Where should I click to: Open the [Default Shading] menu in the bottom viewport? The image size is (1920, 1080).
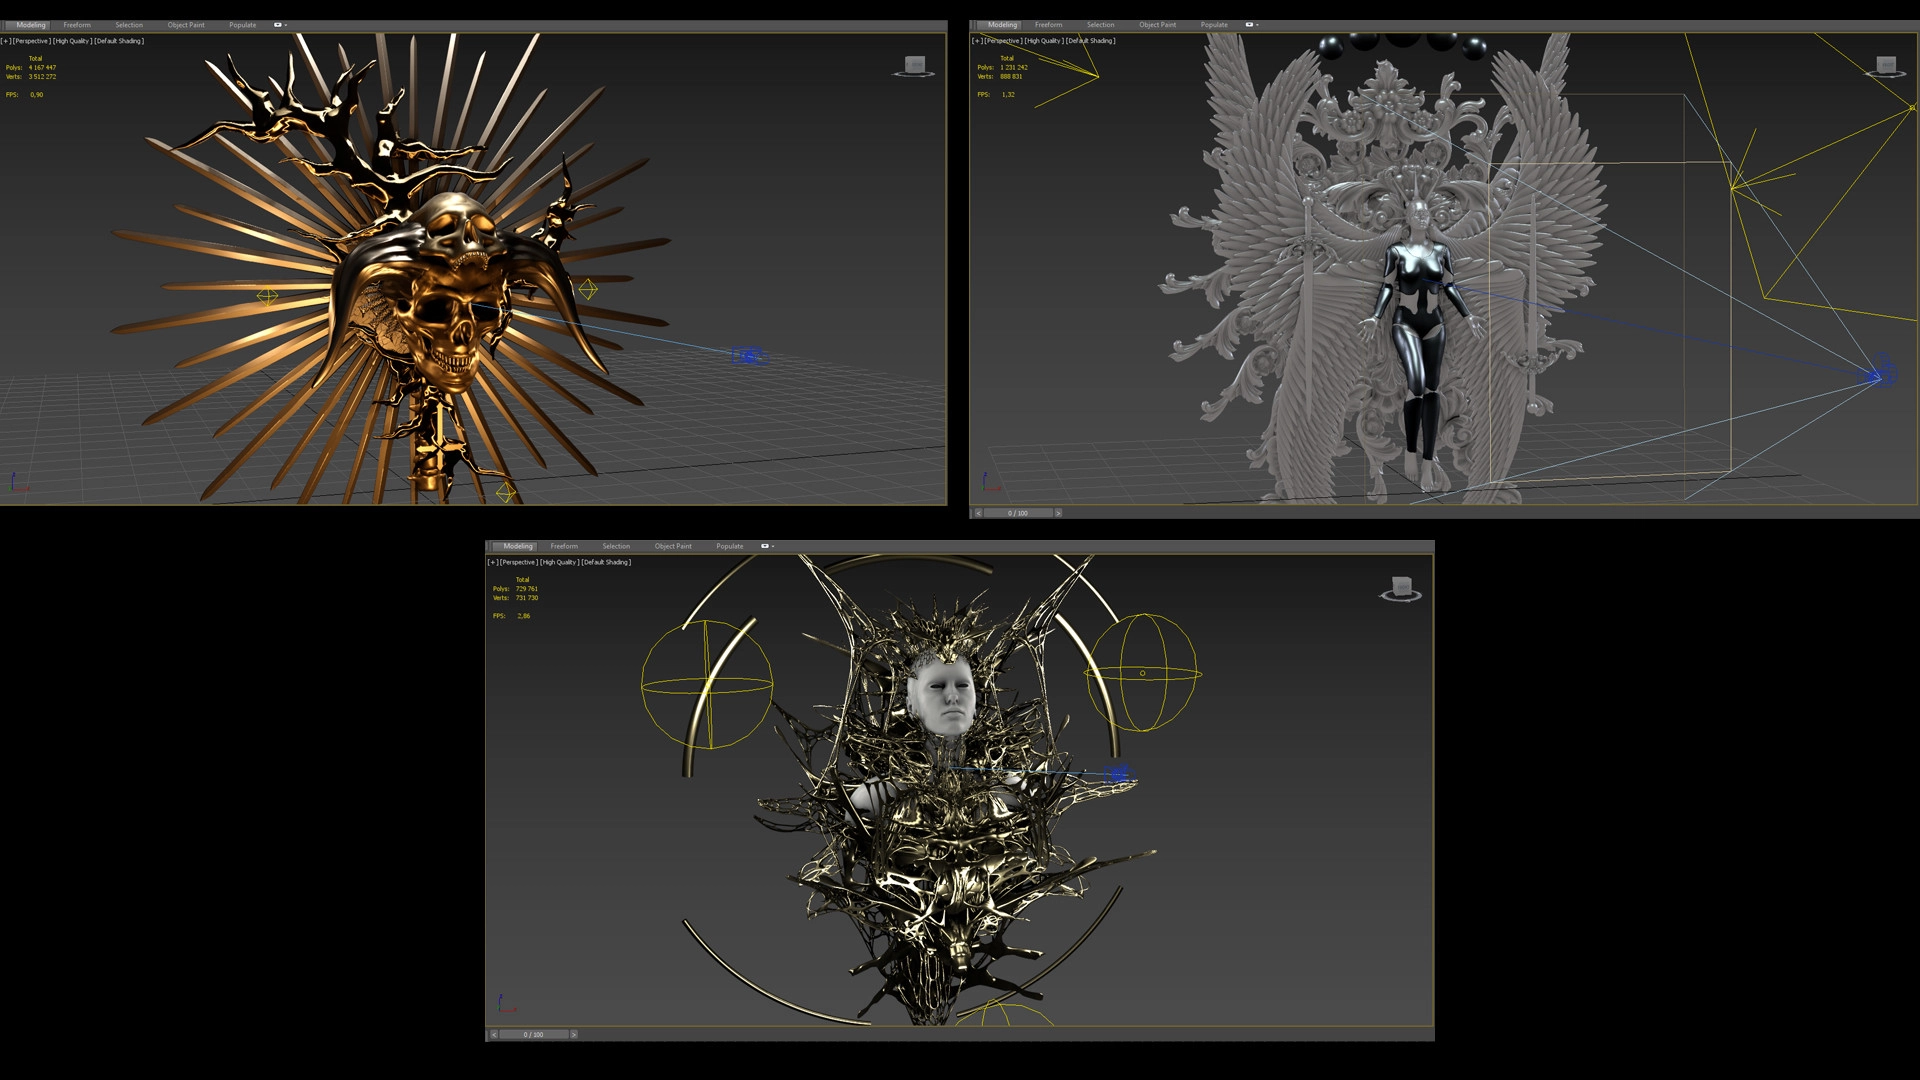[x=606, y=562]
